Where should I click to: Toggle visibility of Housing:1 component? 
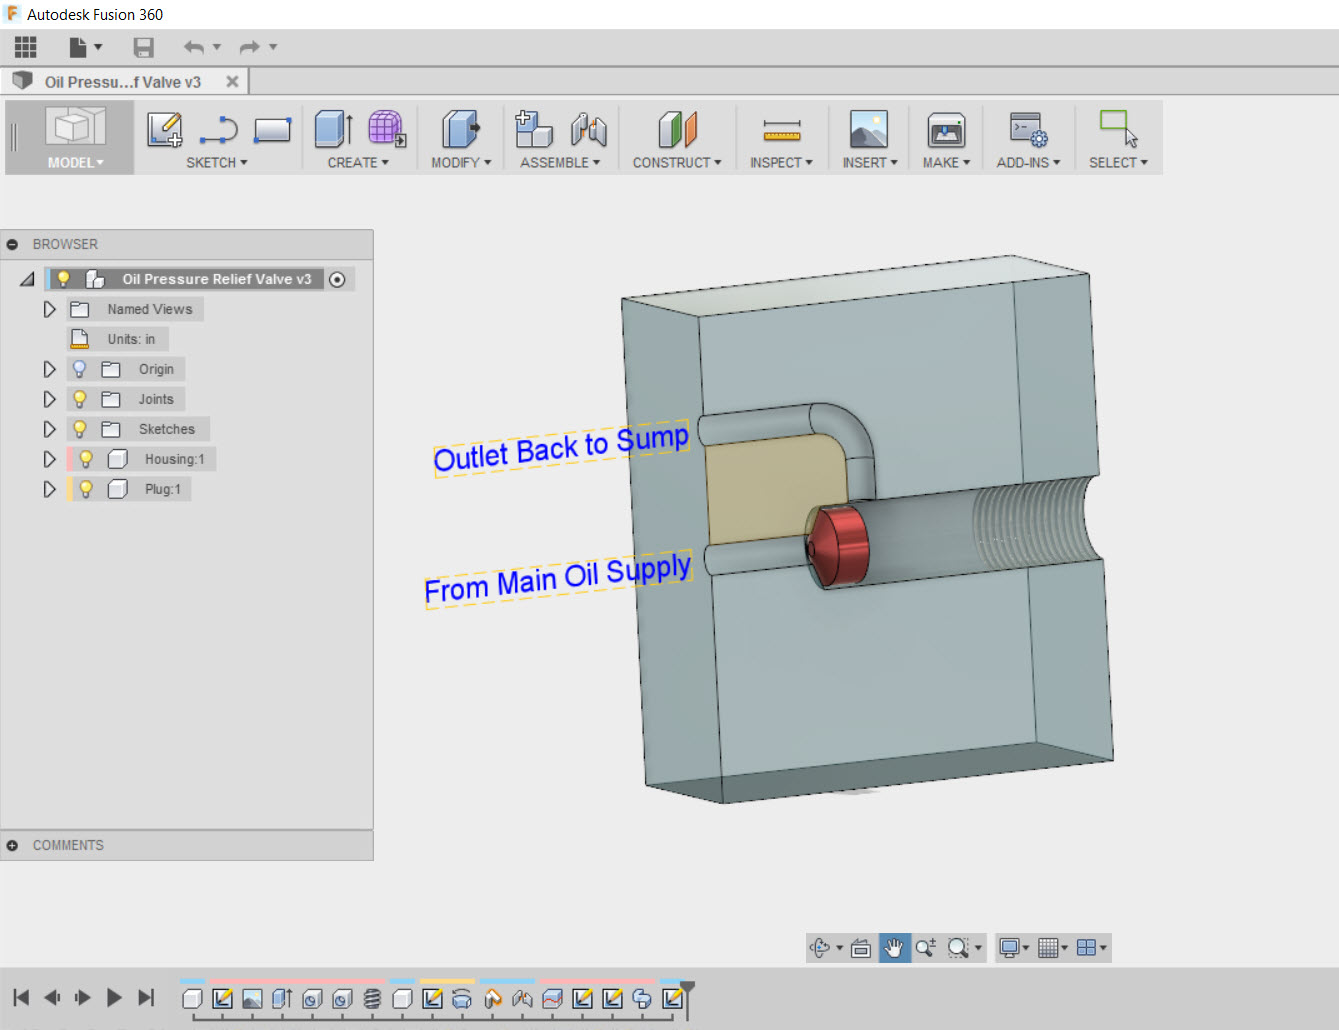pyautogui.click(x=86, y=458)
